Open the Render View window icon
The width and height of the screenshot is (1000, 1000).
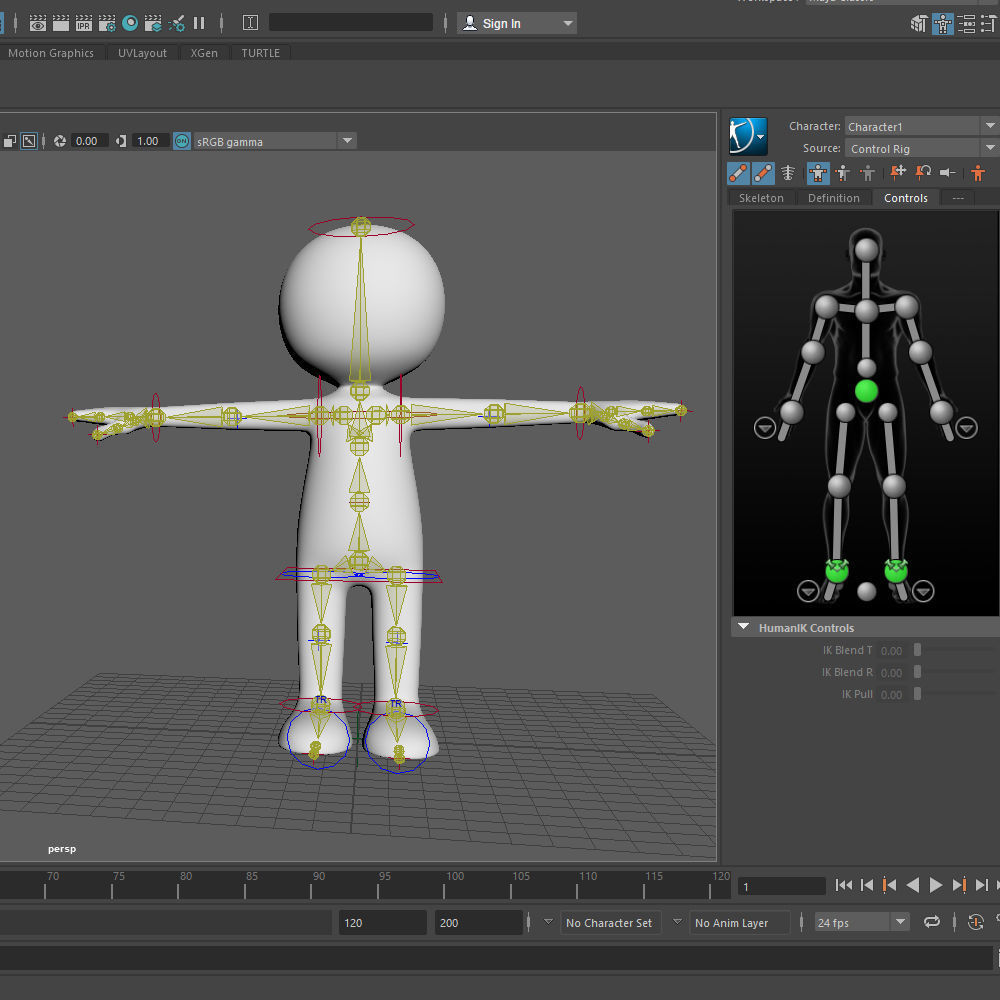[38, 24]
